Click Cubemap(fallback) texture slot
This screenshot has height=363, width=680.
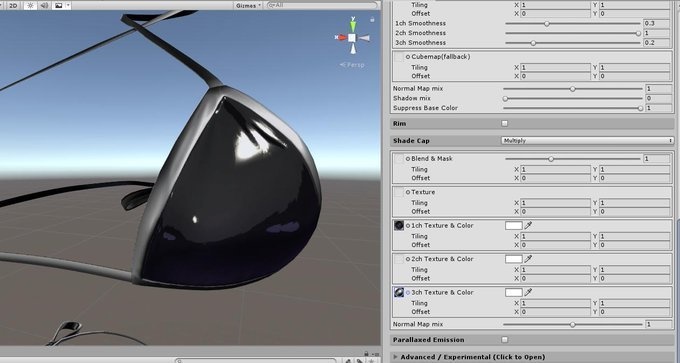(399, 57)
